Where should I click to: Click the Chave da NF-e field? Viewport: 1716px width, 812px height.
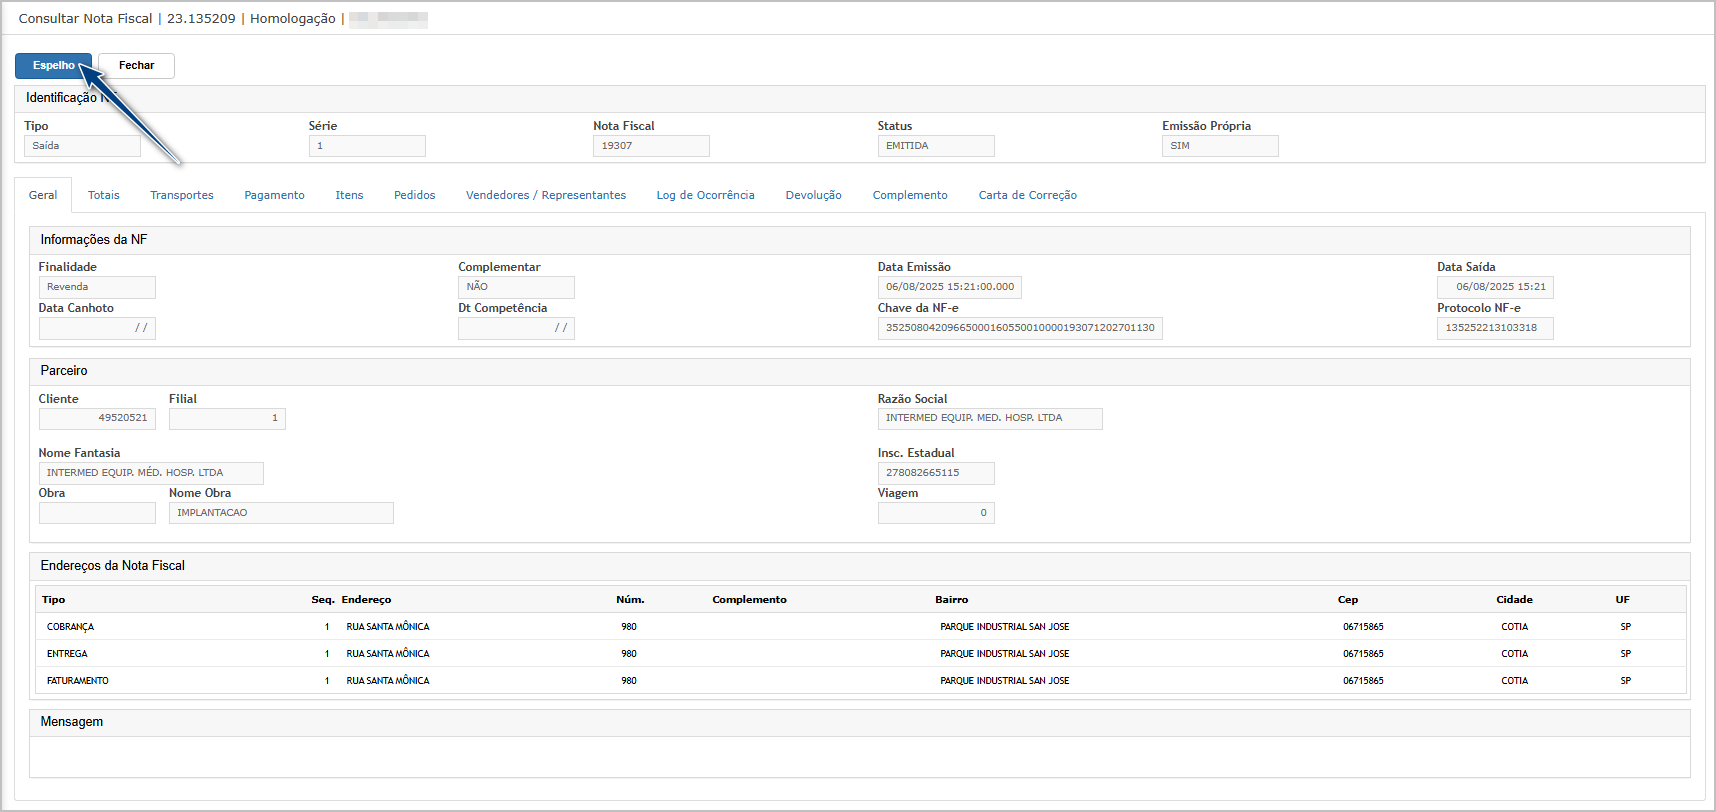1019,328
